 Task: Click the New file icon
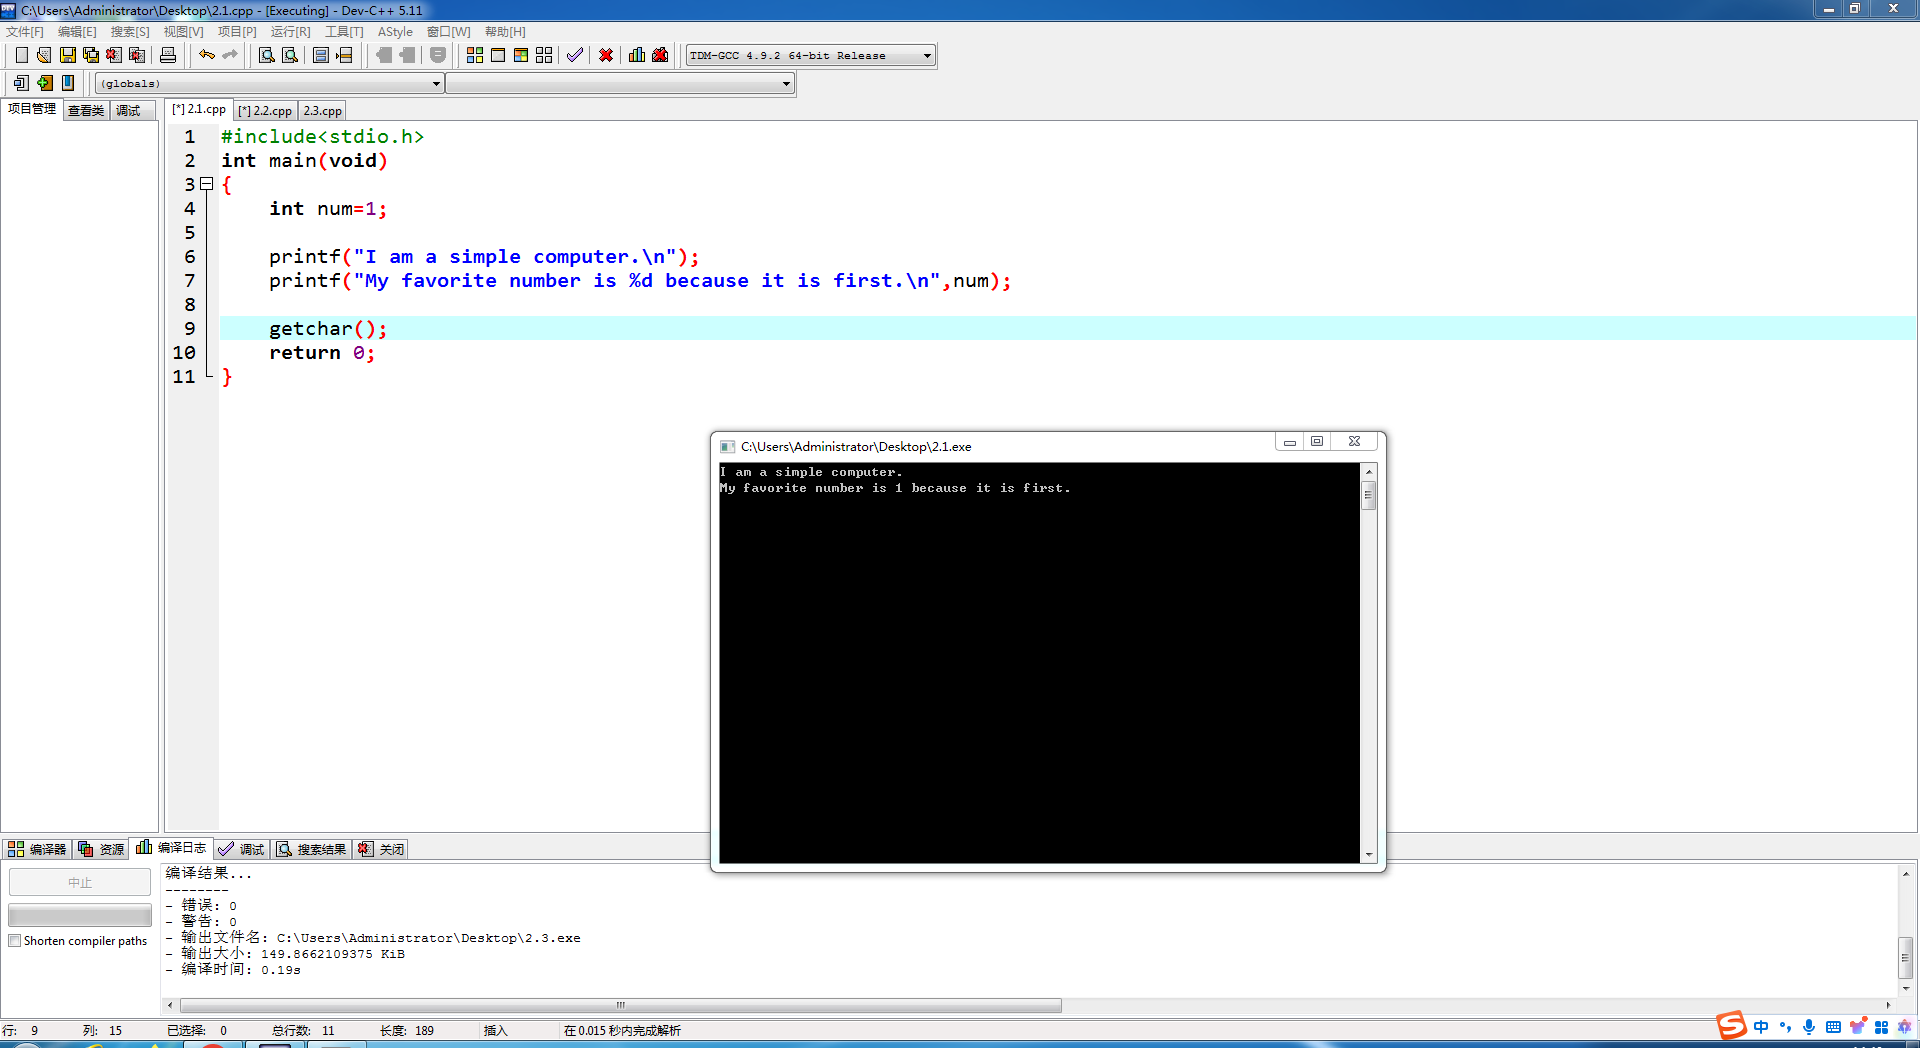(x=21, y=55)
